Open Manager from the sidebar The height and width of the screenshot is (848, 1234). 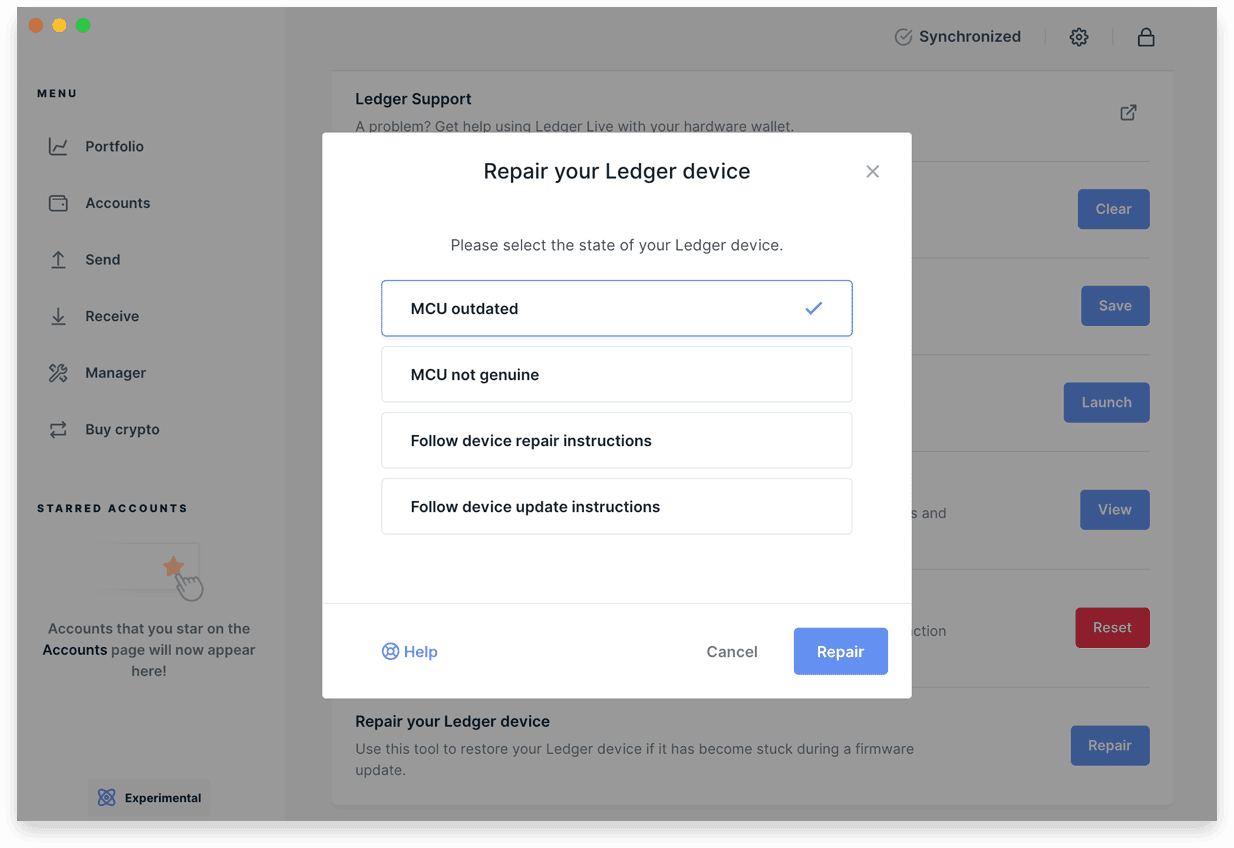click(x=116, y=373)
